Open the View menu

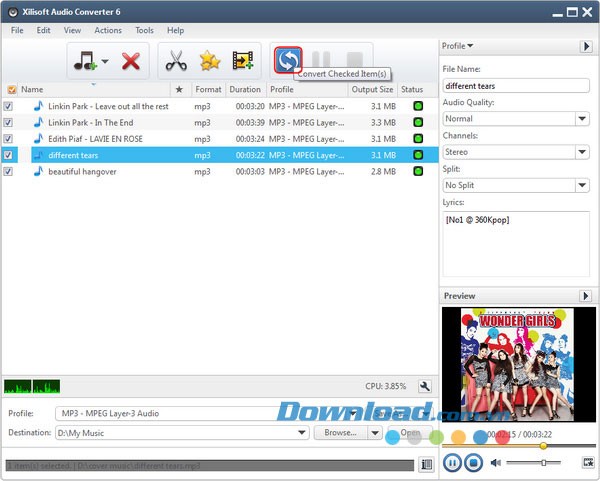[72, 30]
